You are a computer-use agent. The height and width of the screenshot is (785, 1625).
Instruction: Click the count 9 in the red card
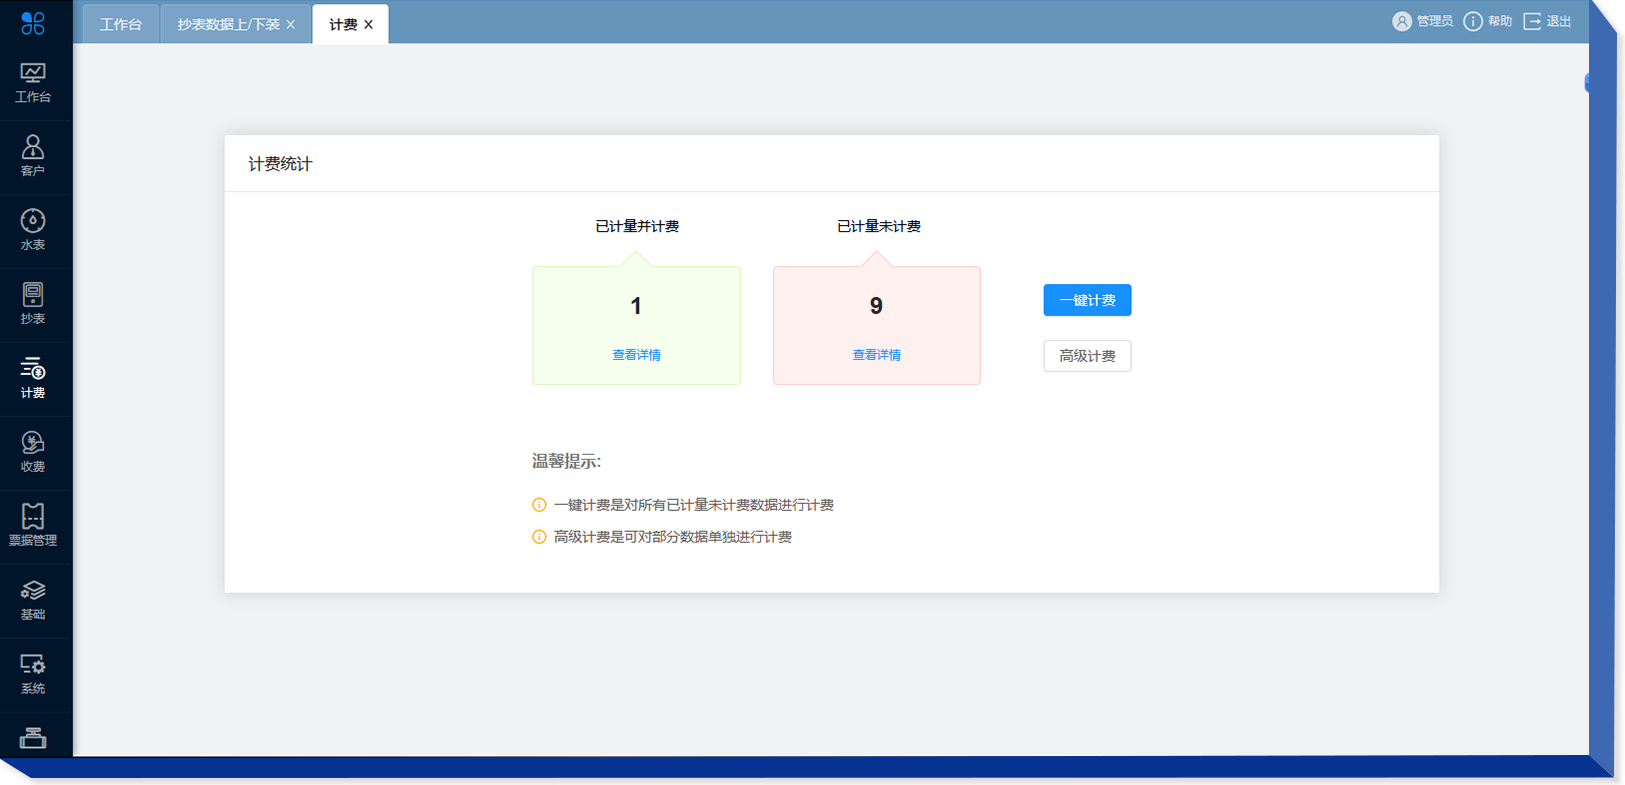(876, 306)
